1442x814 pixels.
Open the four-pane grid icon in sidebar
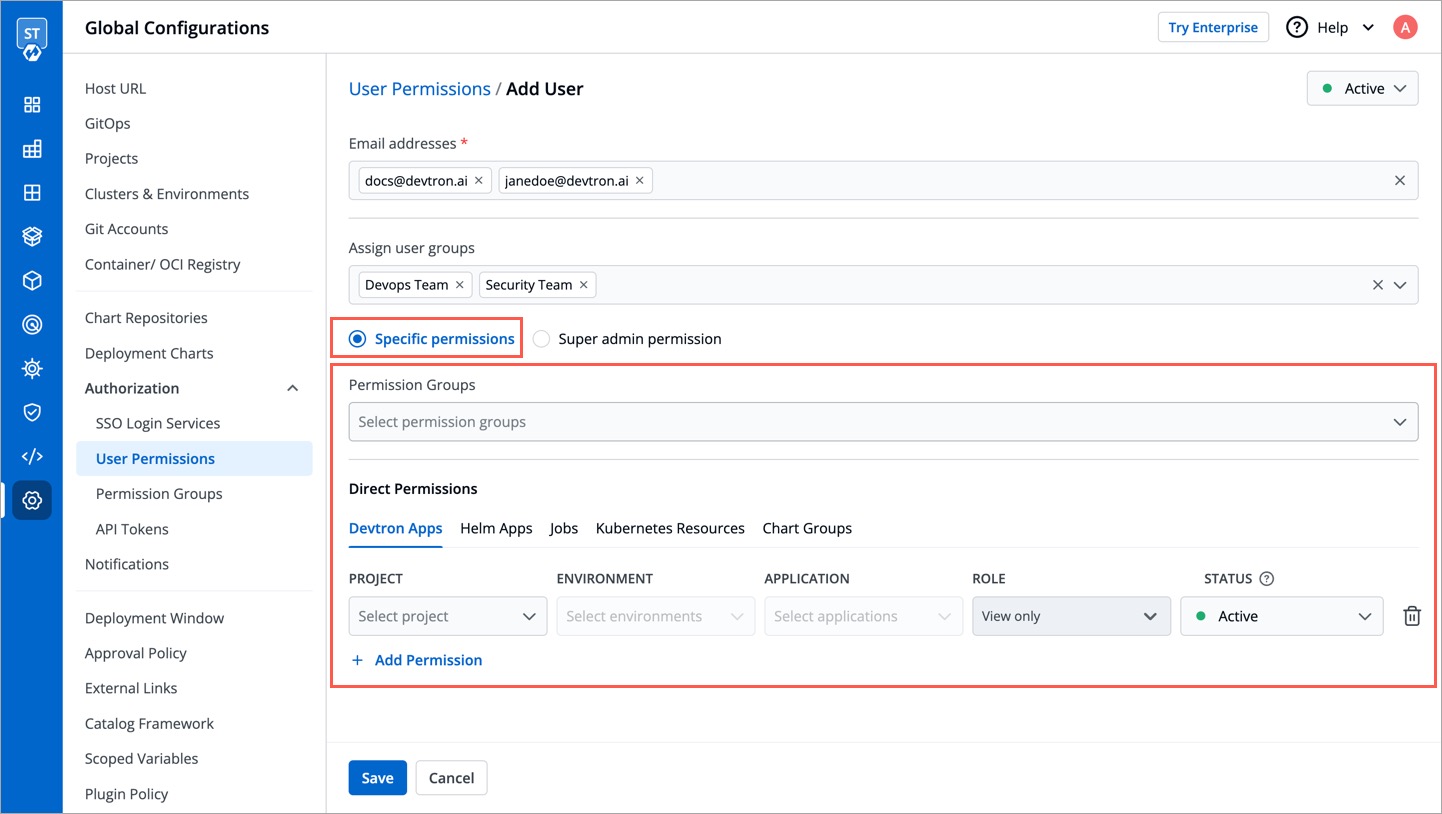point(32,193)
